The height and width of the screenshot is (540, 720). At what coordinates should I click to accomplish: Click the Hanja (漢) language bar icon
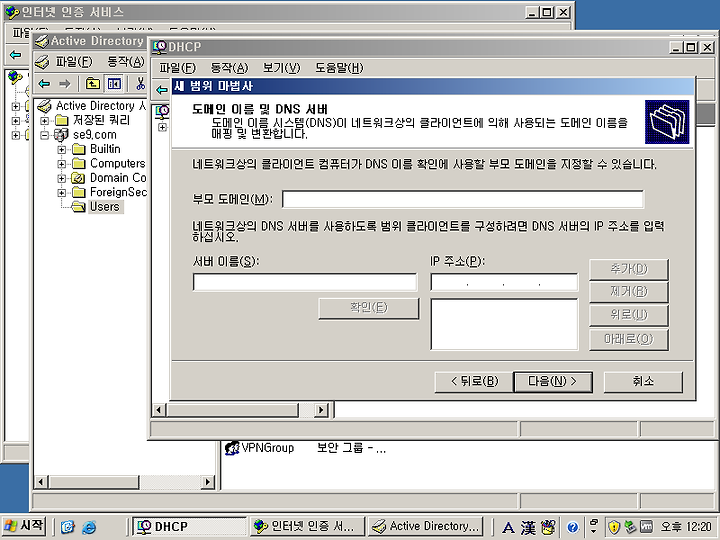click(528, 527)
